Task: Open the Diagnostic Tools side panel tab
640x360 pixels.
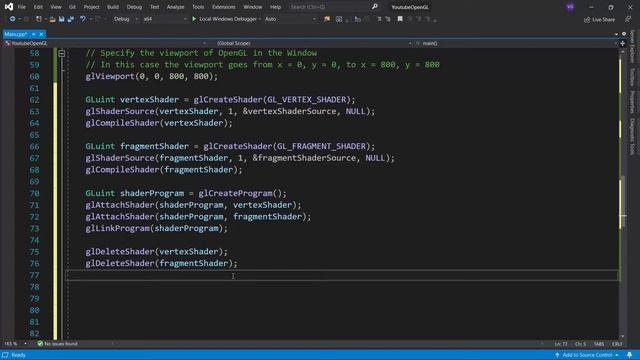Action: coord(632,137)
